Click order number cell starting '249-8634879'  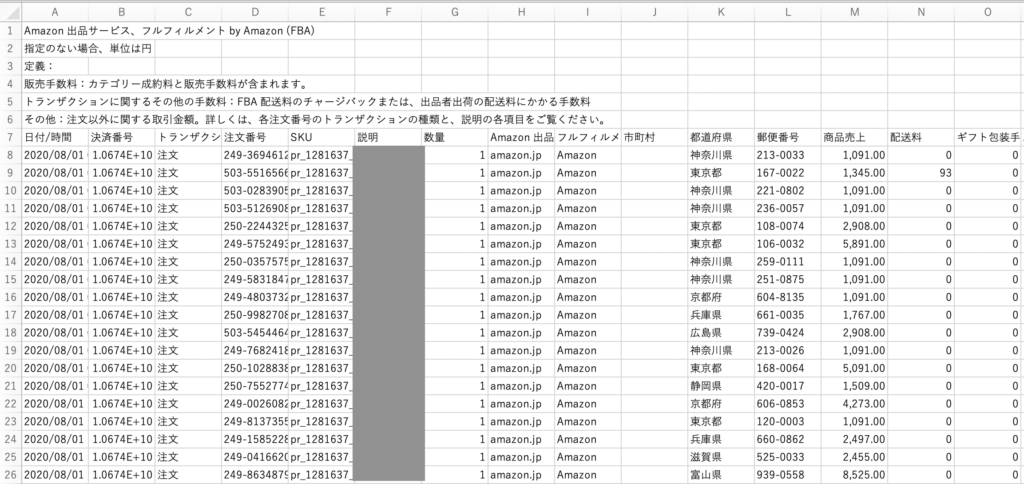coord(255,476)
